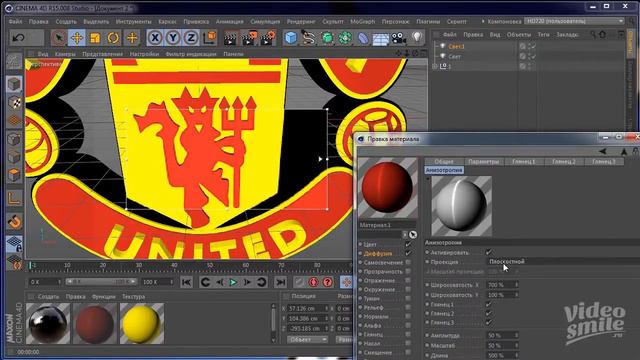Toggle the Диффузия channel checkbox
Image resolution: width=640 pixels, height=360 pixels.
408,253
